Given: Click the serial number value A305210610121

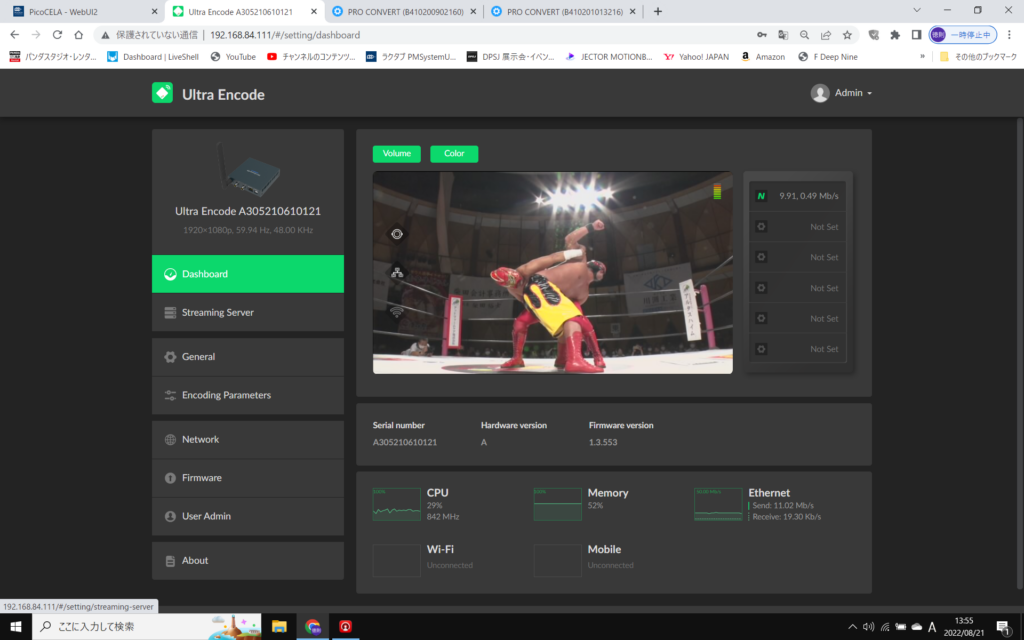Looking at the screenshot, I should 405,442.
